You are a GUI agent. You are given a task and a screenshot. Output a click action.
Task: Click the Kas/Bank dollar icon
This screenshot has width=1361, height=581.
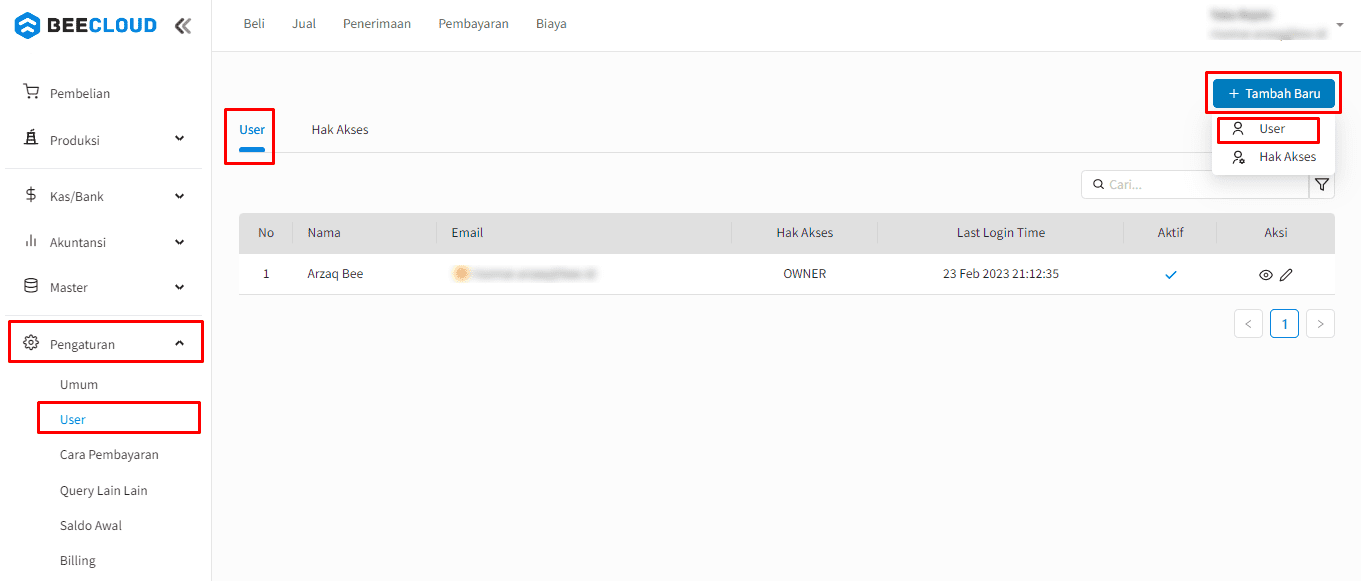(x=31, y=195)
